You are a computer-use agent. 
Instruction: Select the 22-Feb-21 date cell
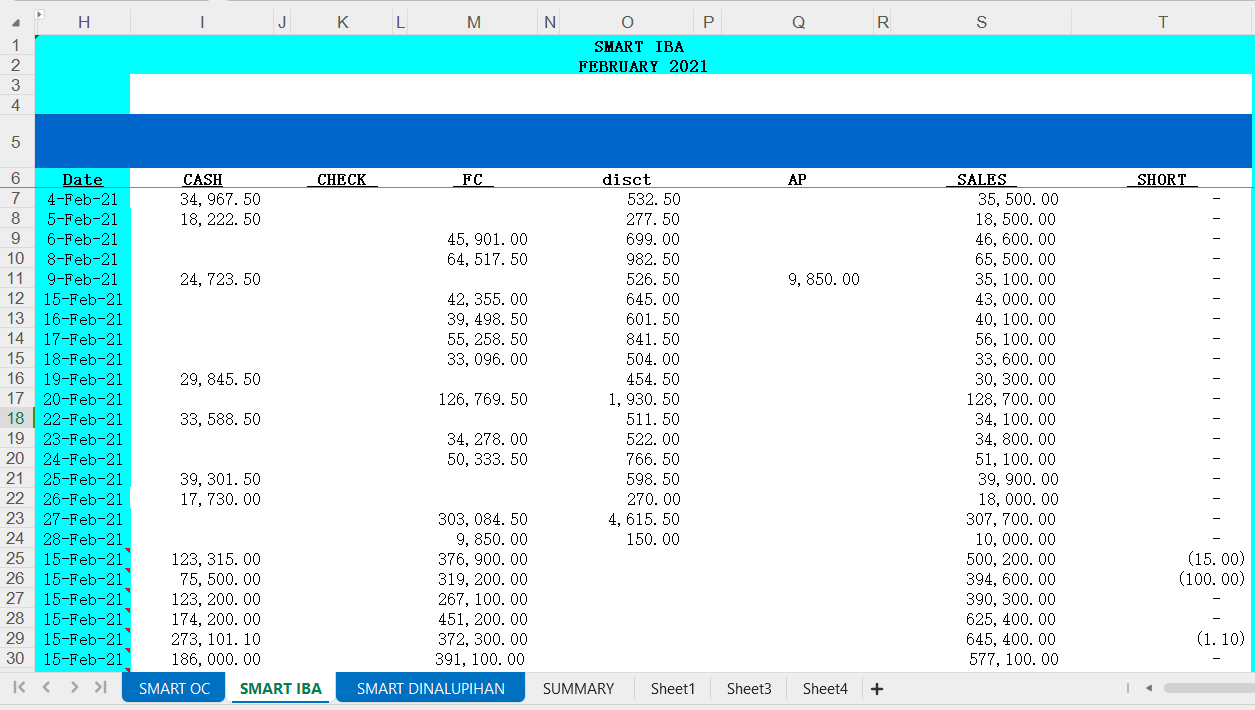(x=83, y=419)
